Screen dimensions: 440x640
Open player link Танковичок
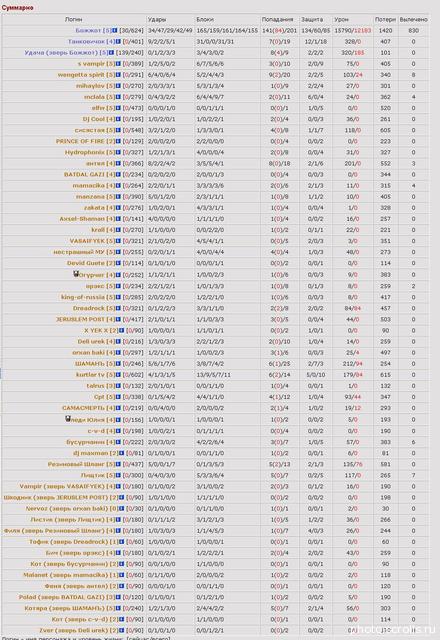91,42
